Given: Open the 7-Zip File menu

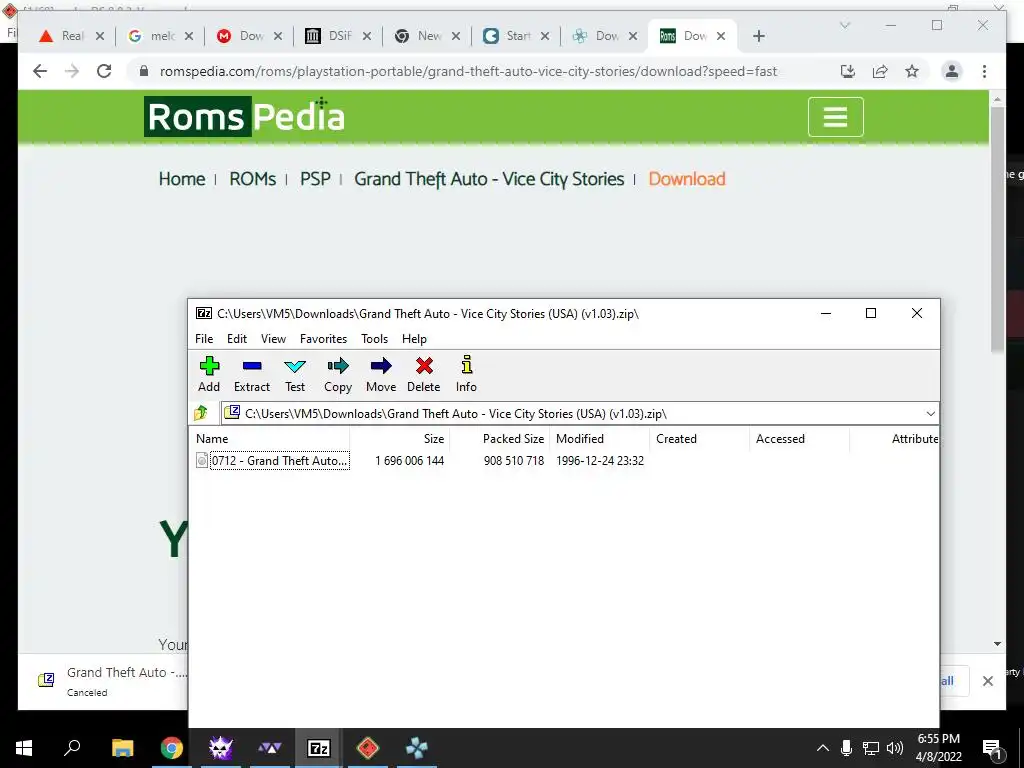Looking at the screenshot, I should click(x=204, y=339).
